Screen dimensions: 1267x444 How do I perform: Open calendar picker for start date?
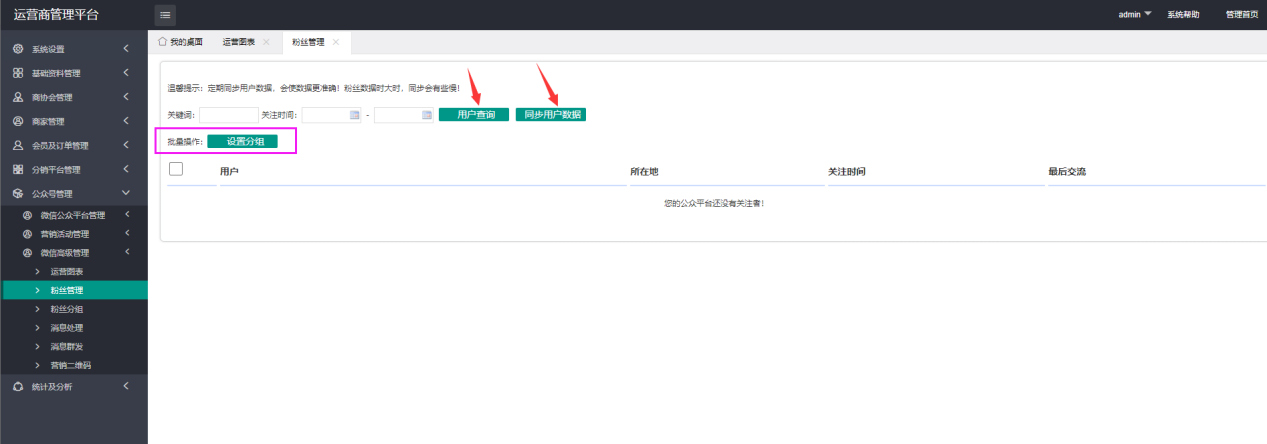354,115
